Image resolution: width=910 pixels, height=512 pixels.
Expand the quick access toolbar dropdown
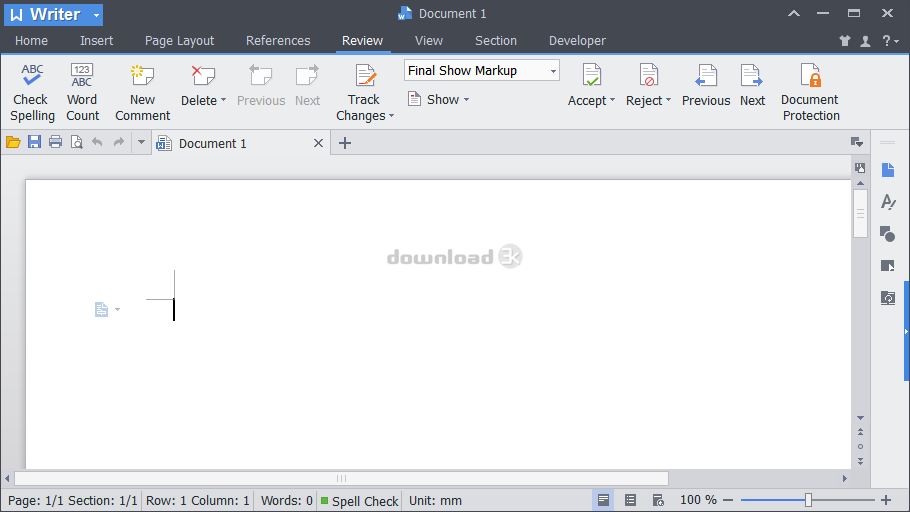[x=141, y=142]
